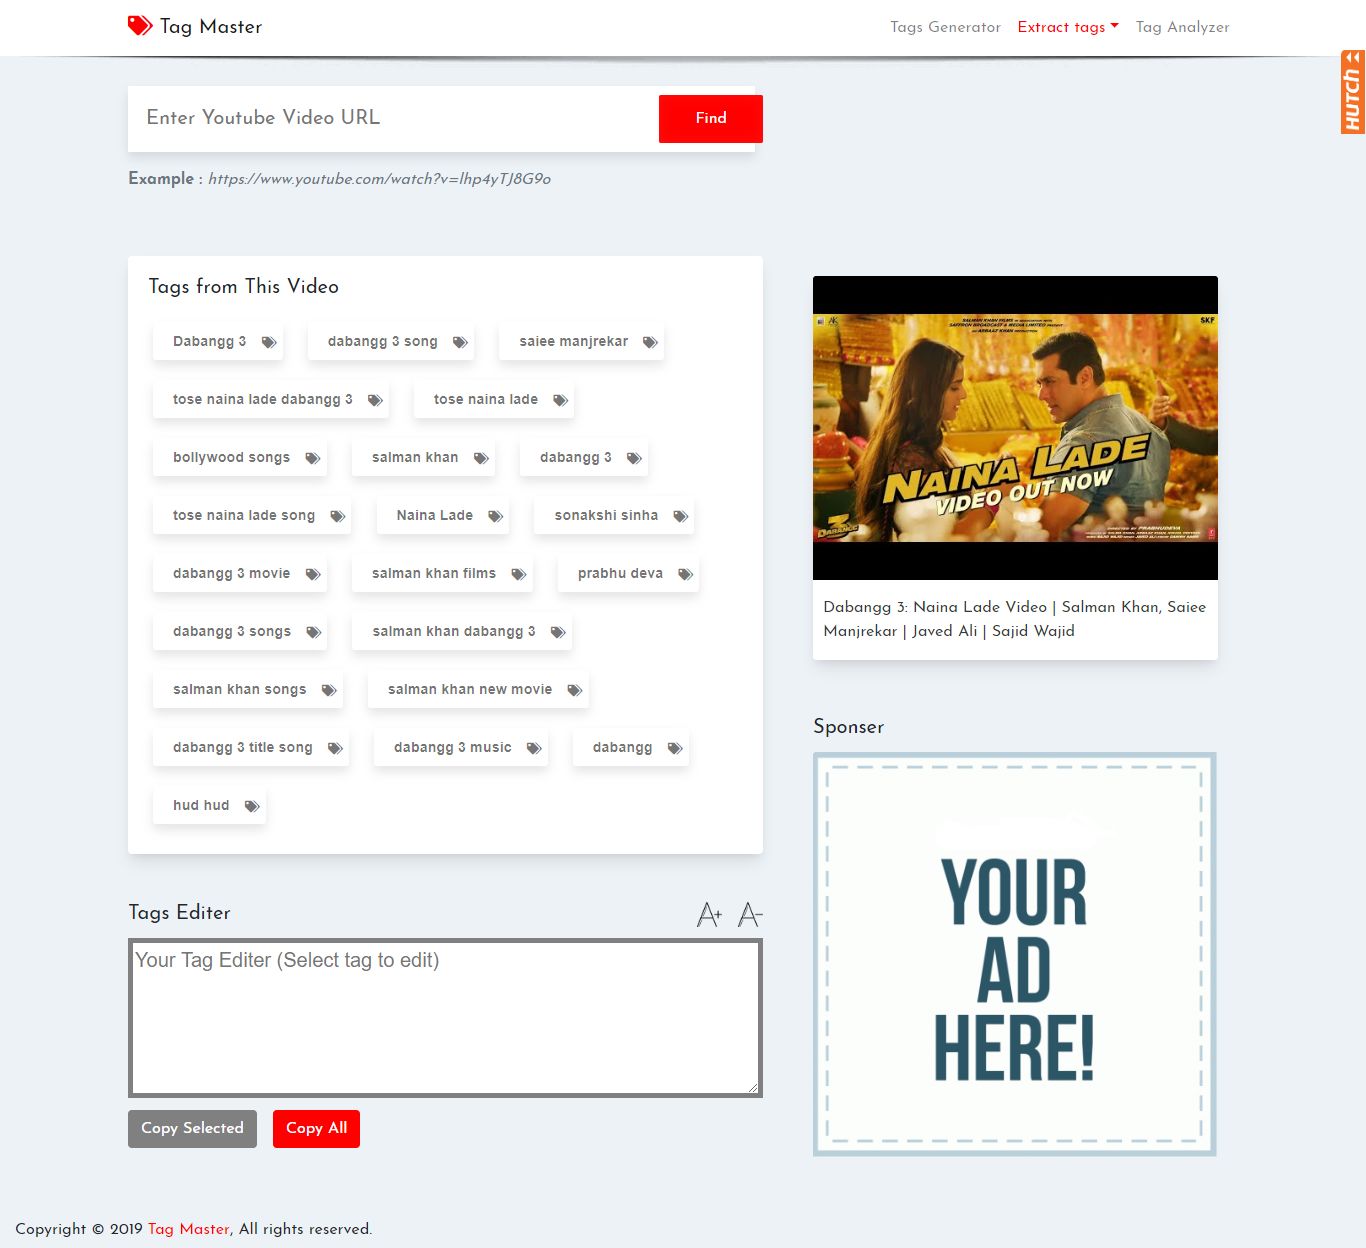Click the example YouTube URL text
This screenshot has height=1248, width=1366.
[x=379, y=179]
